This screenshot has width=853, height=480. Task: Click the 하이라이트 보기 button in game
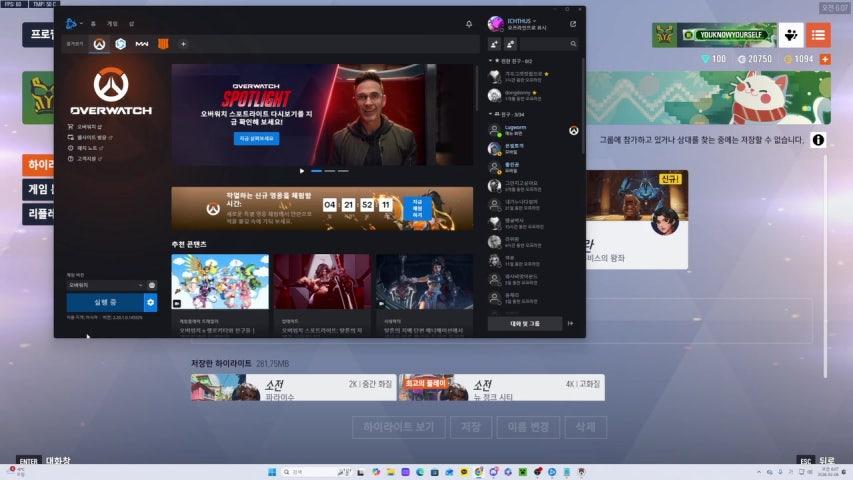[399, 427]
